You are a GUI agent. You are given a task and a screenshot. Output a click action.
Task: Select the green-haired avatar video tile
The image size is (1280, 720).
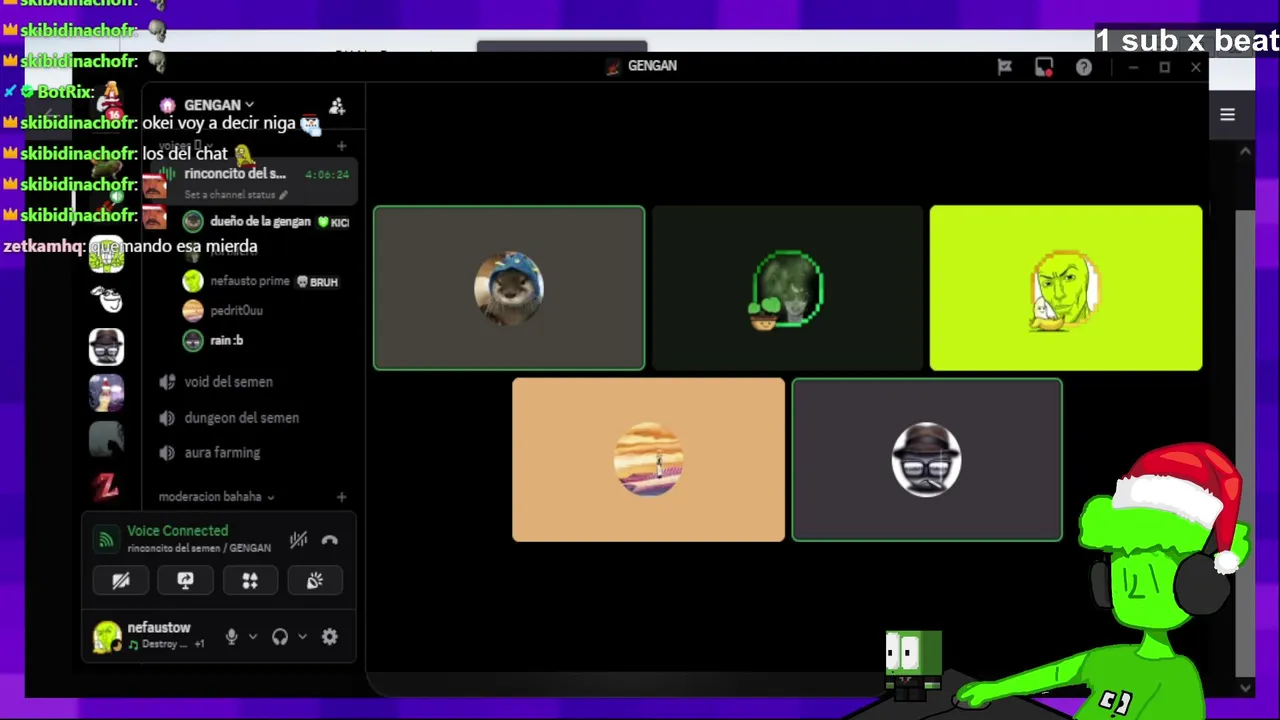(x=787, y=288)
